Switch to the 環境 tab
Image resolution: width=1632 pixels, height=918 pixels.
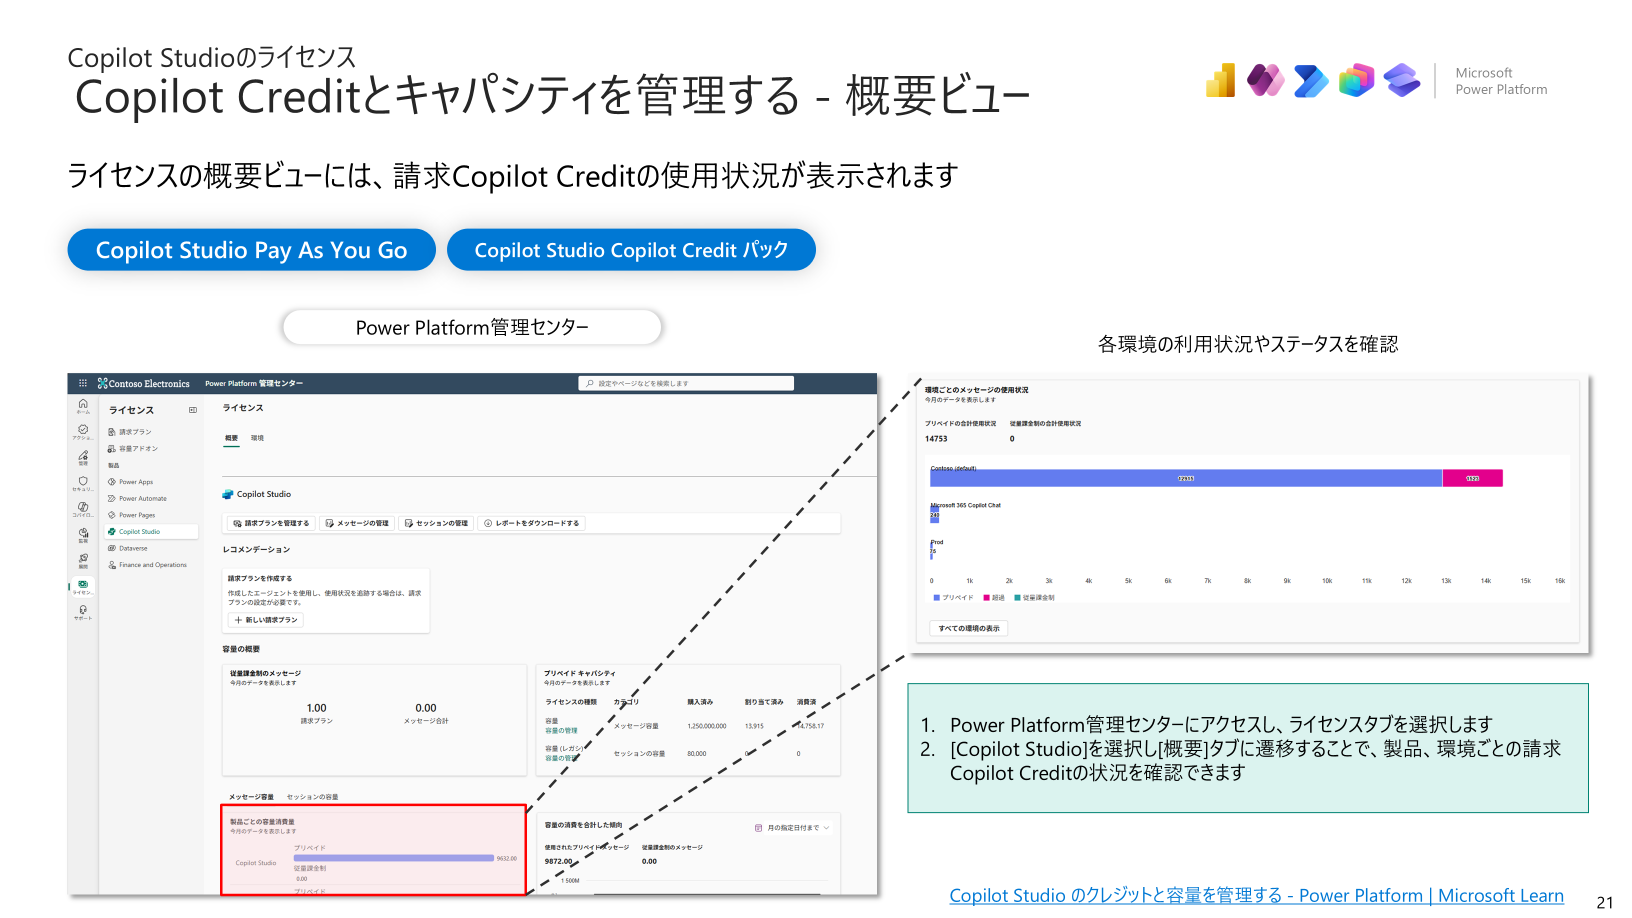coord(257,438)
